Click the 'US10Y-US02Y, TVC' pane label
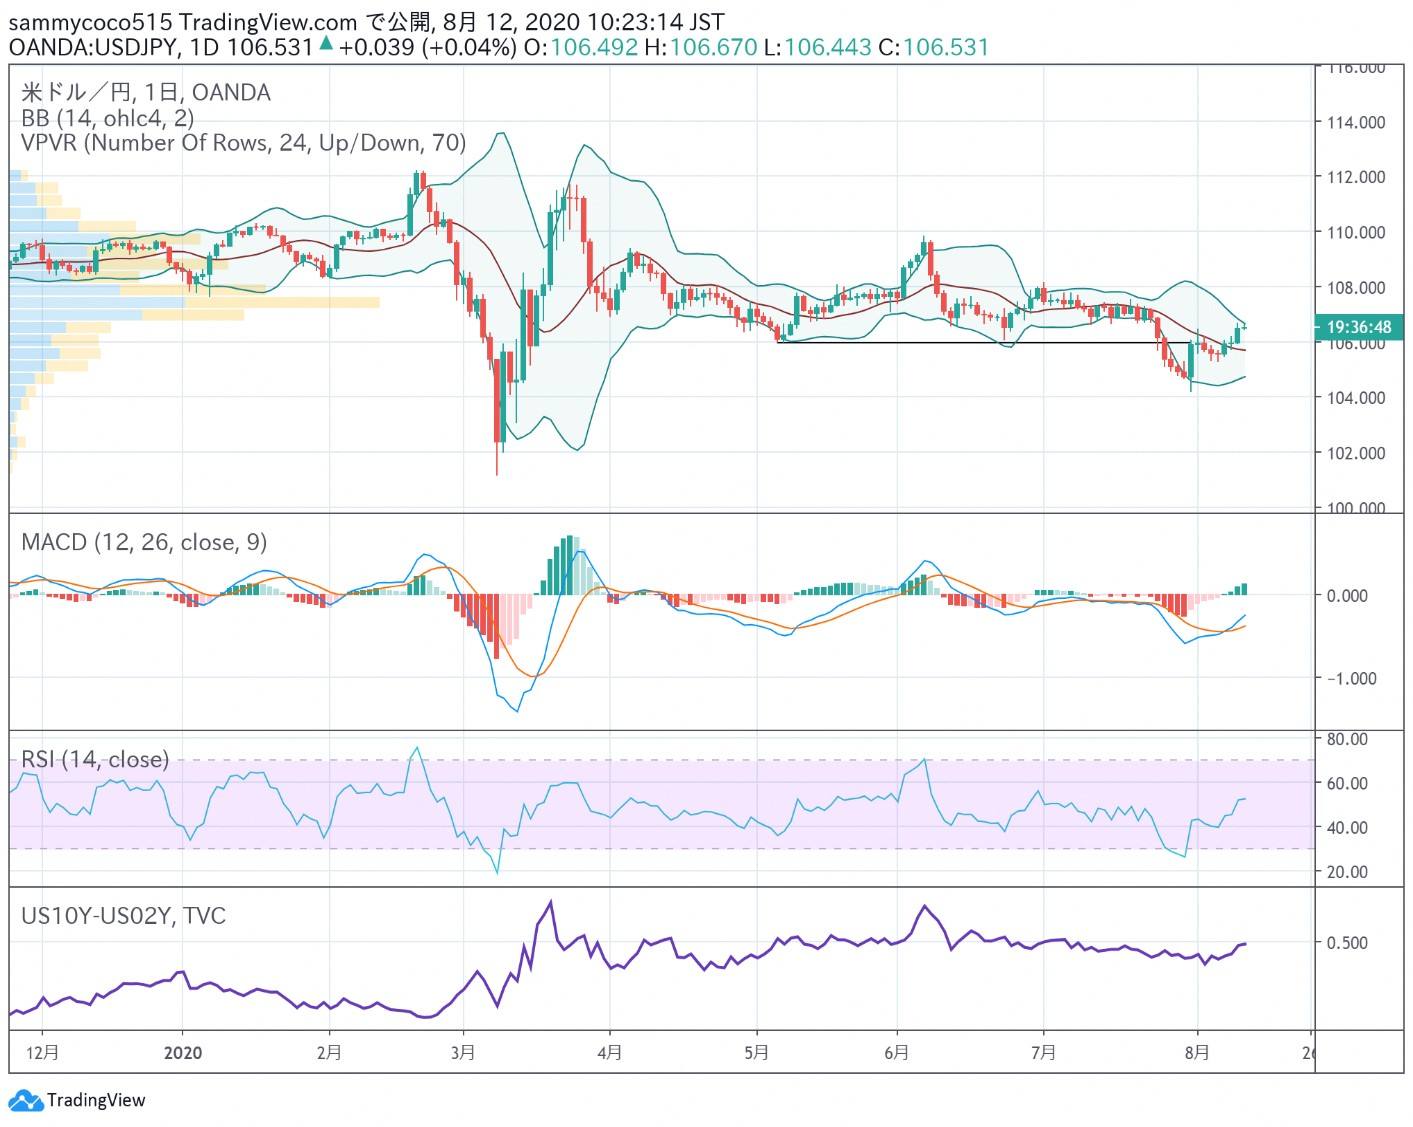The image size is (1413, 1127). coord(123,916)
